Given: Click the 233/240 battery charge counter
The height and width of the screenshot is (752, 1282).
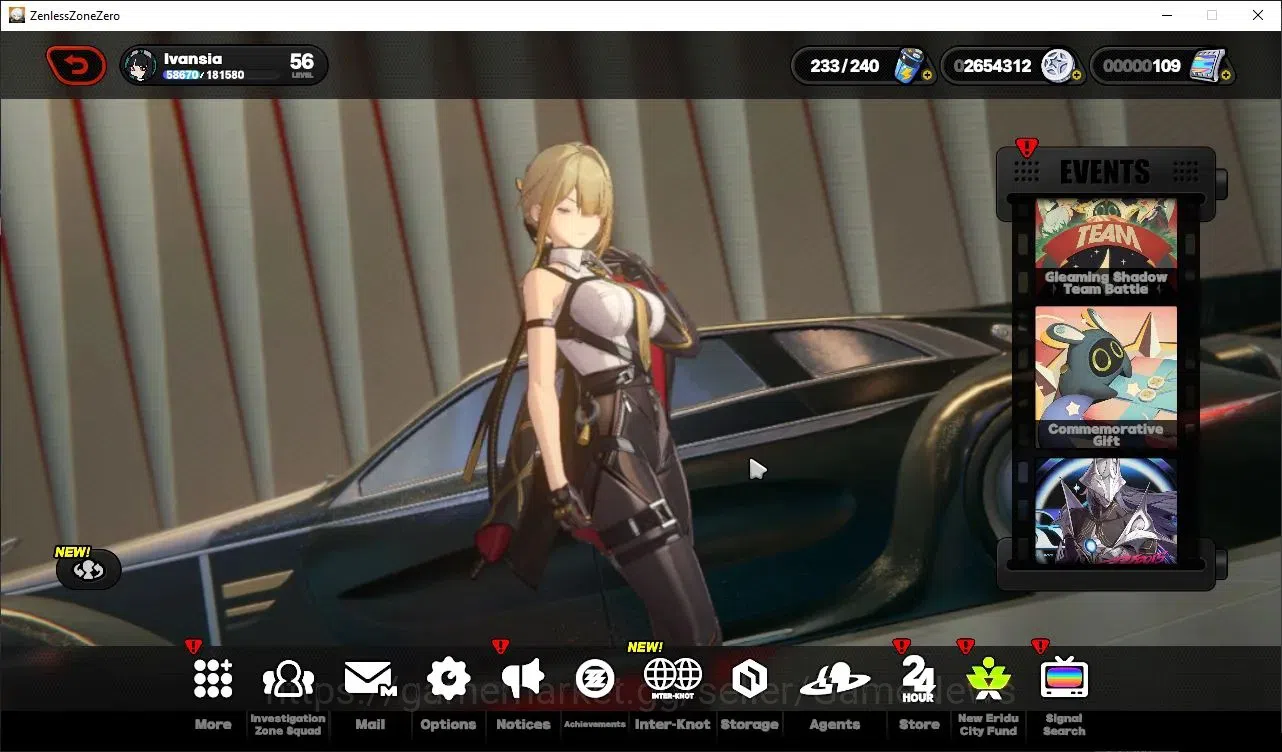Looking at the screenshot, I should (x=845, y=66).
